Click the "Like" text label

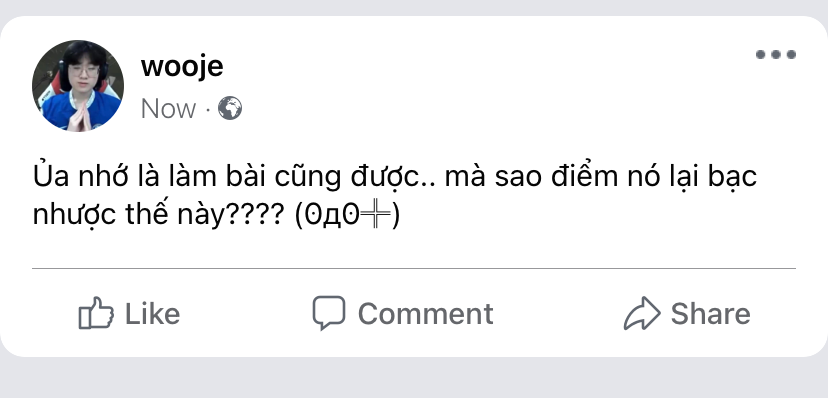click(152, 314)
